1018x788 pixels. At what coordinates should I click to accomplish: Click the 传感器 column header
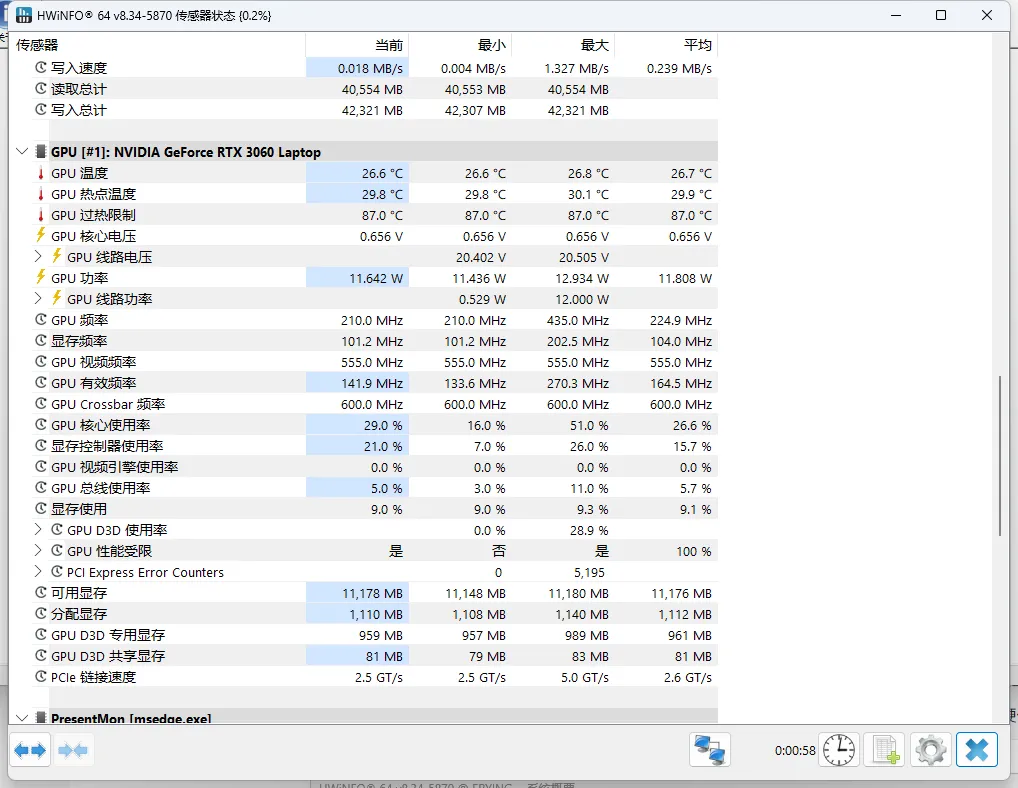(x=158, y=45)
